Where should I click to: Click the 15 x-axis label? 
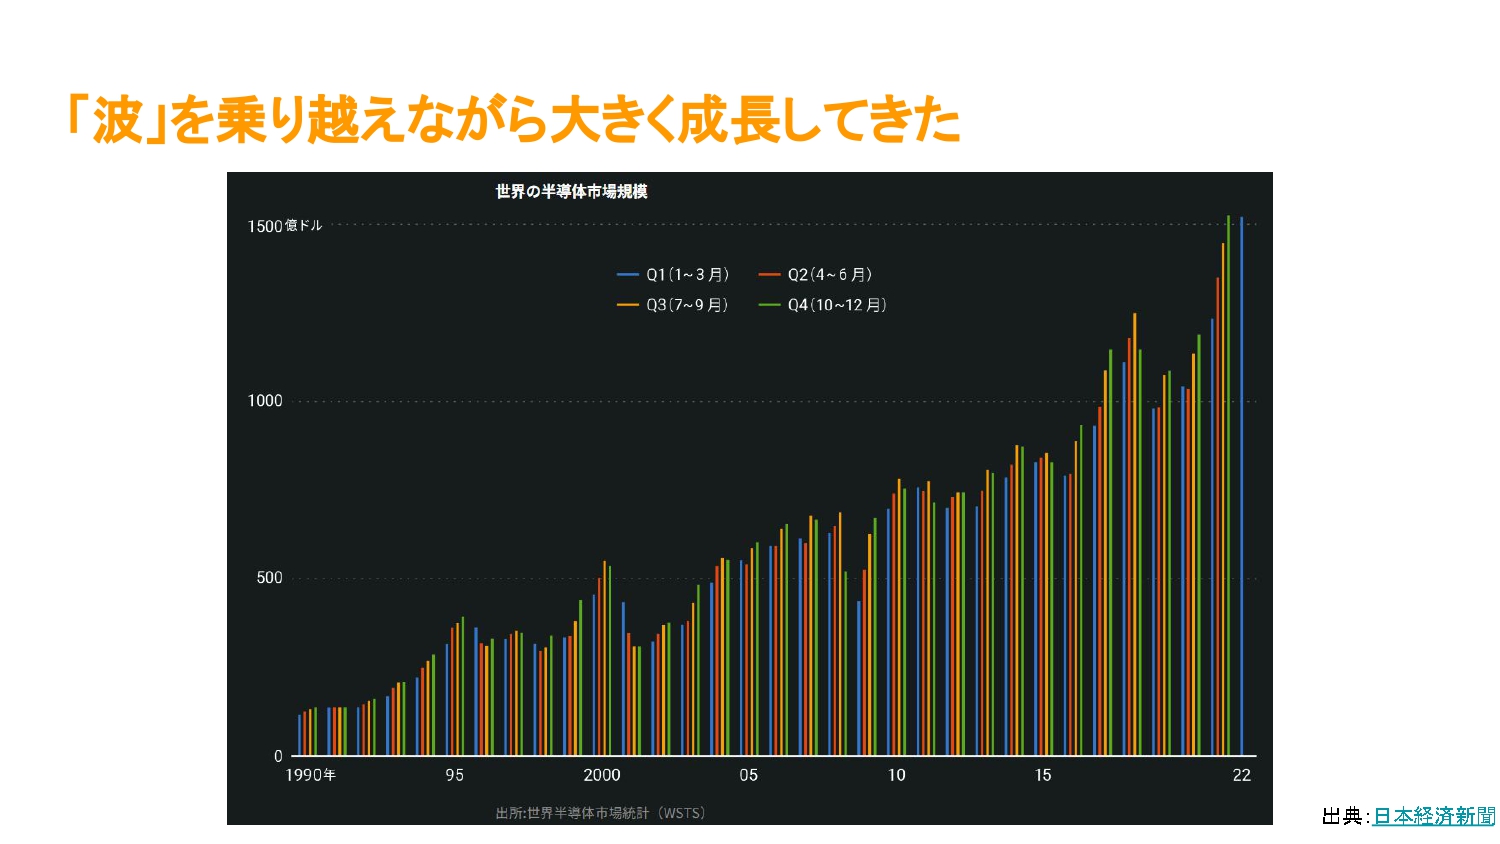pyautogui.click(x=1043, y=775)
